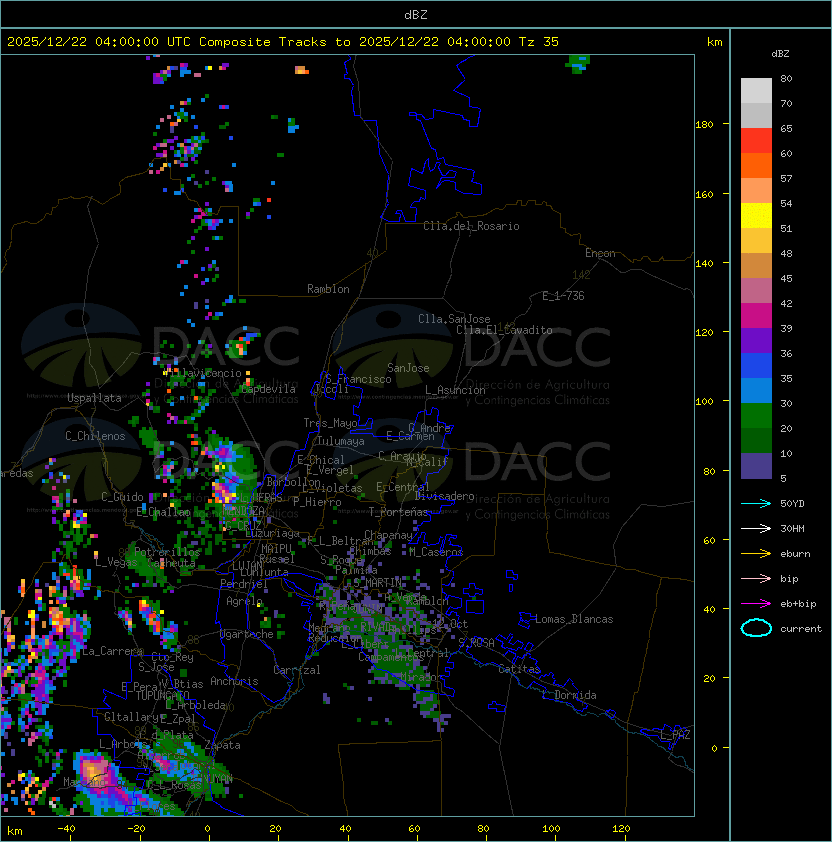Click the yellow UTC Composite Tracks timestamp header
This screenshot has width=832, height=842.
(283, 42)
